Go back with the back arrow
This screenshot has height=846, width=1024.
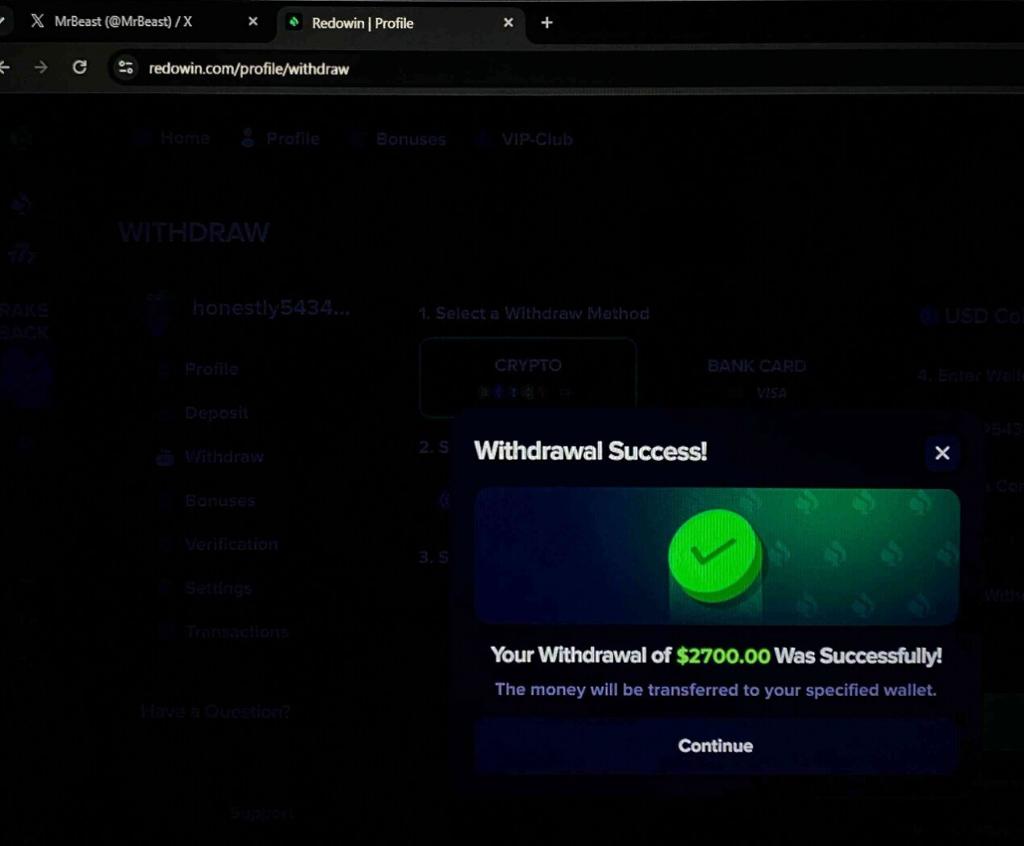5,67
